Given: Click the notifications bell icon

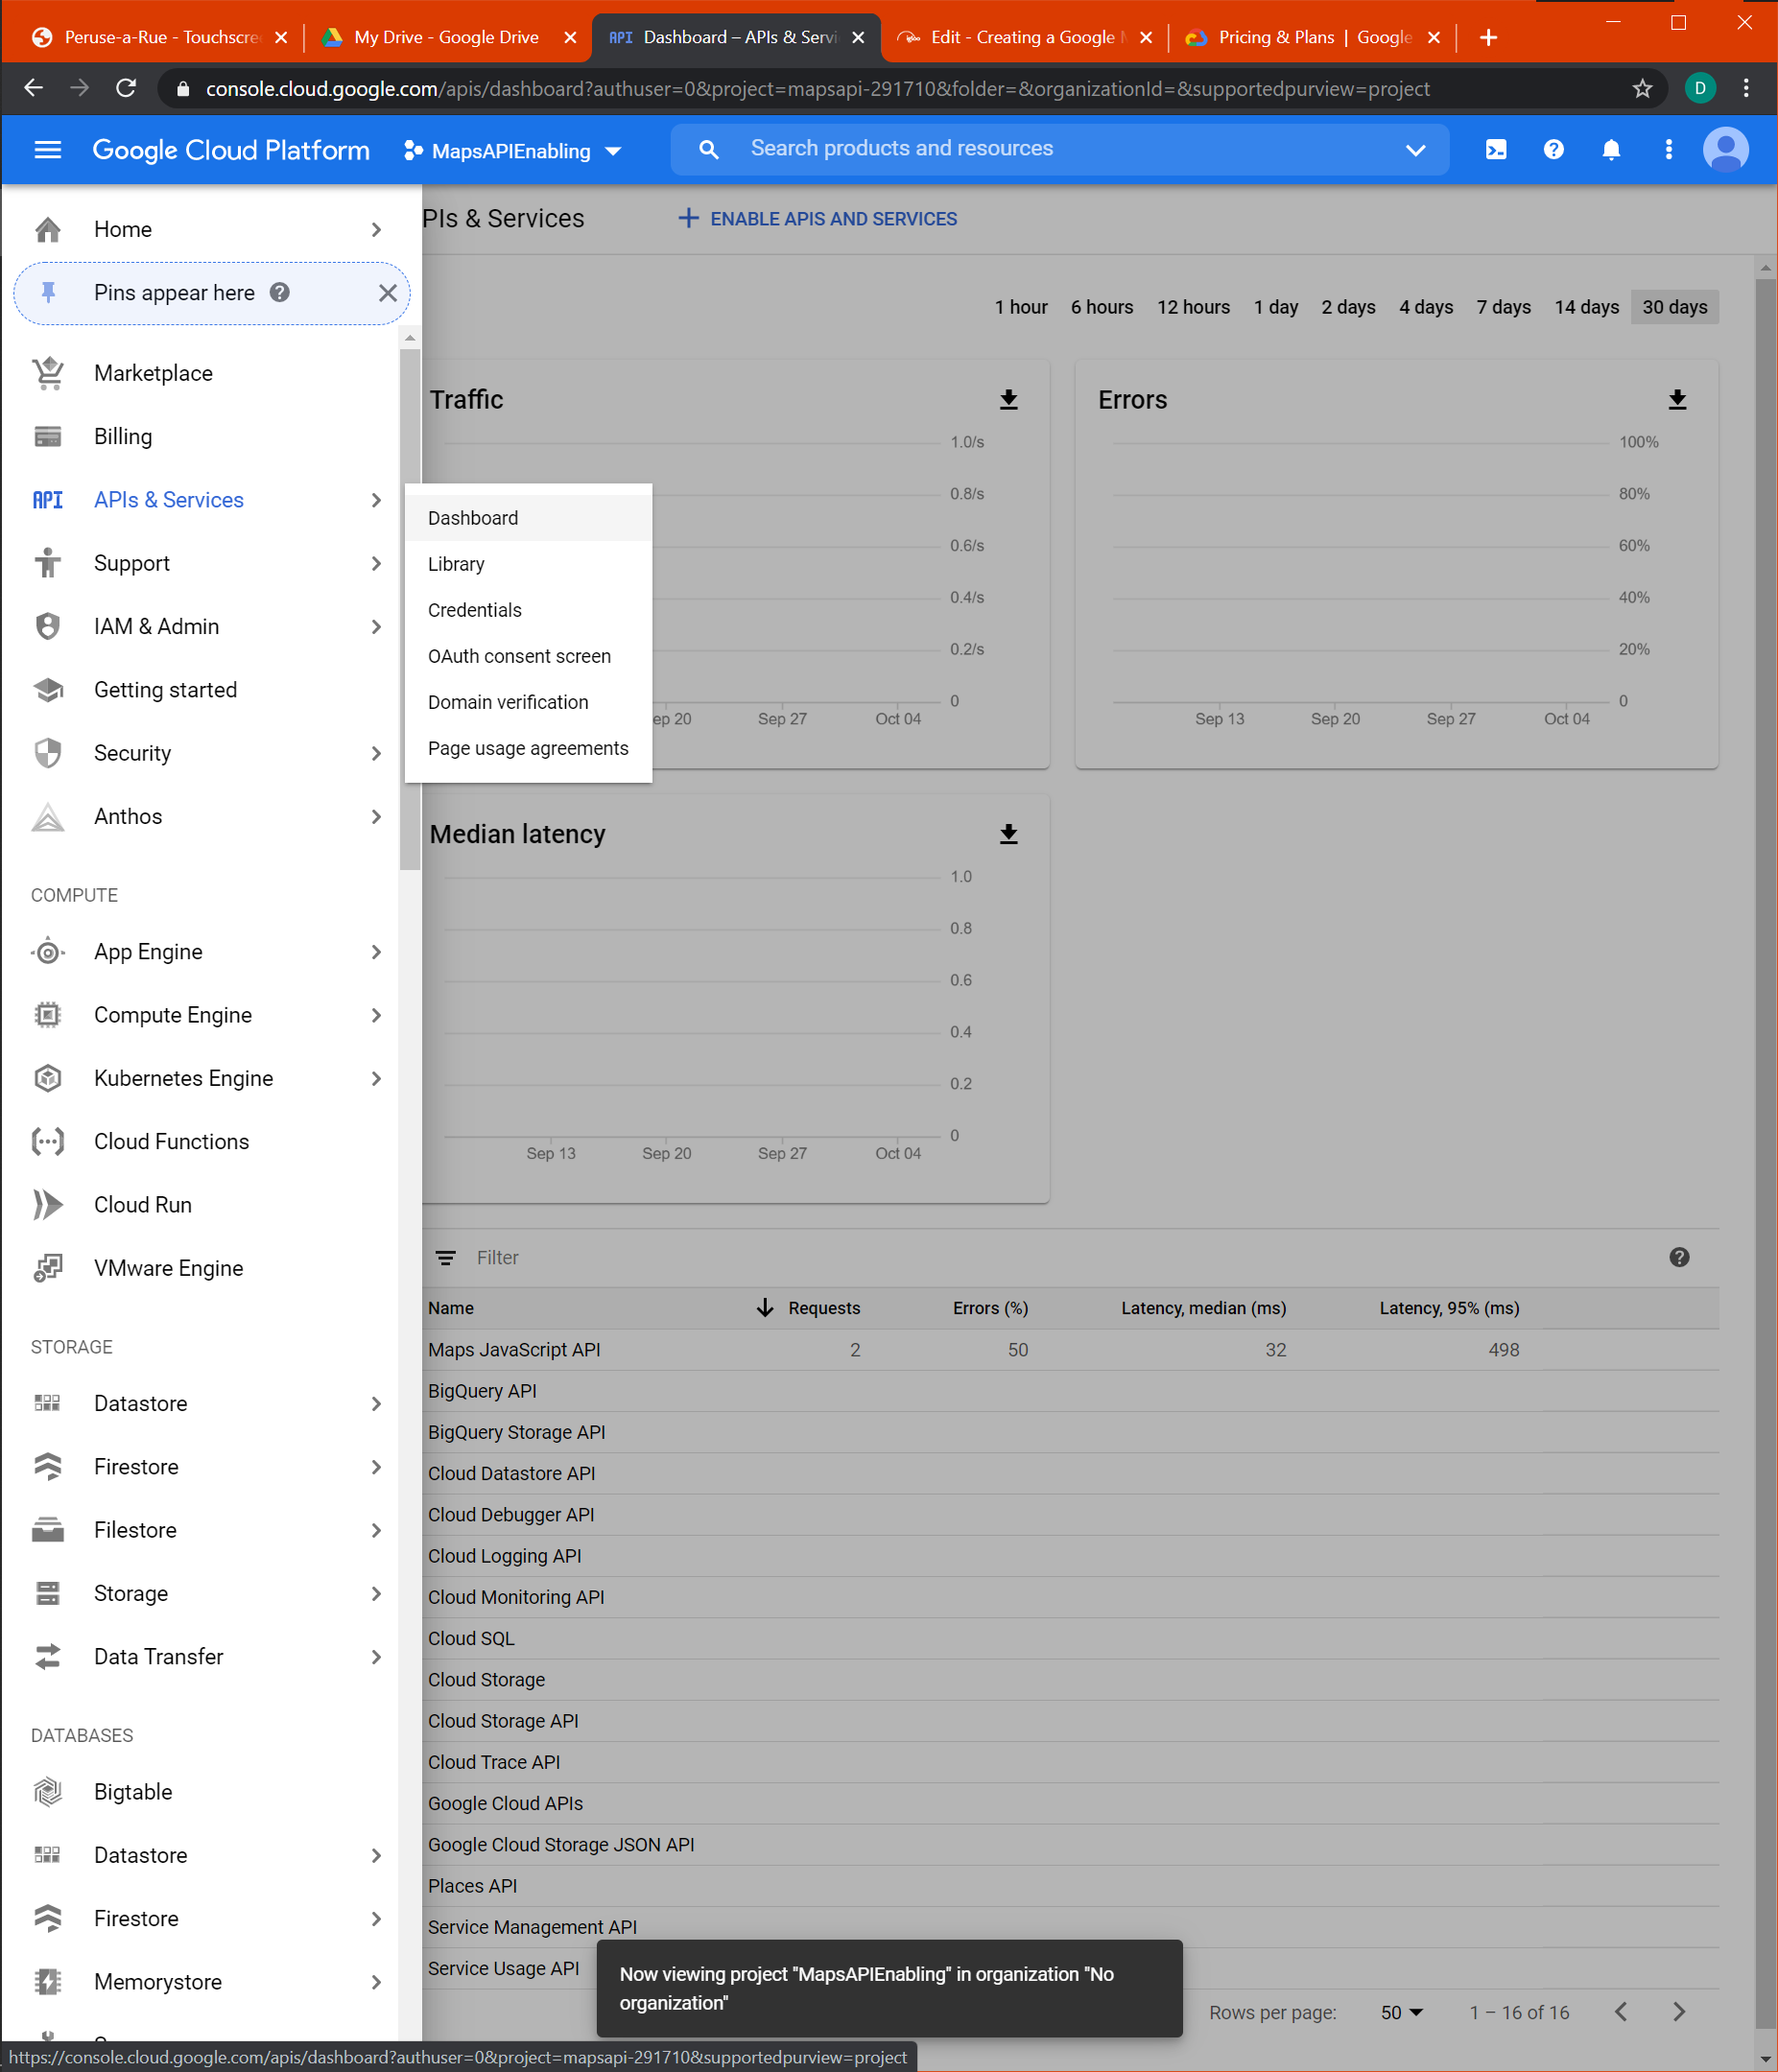Looking at the screenshot, I should click(1610, 150).
